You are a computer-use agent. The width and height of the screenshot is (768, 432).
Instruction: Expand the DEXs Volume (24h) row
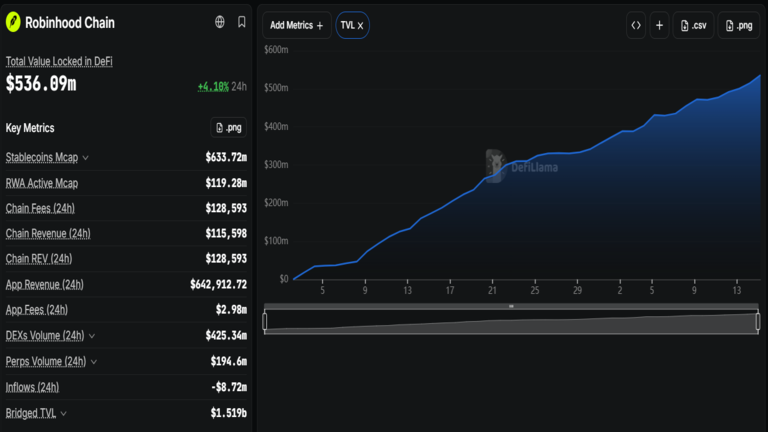[x=92, y=336]
